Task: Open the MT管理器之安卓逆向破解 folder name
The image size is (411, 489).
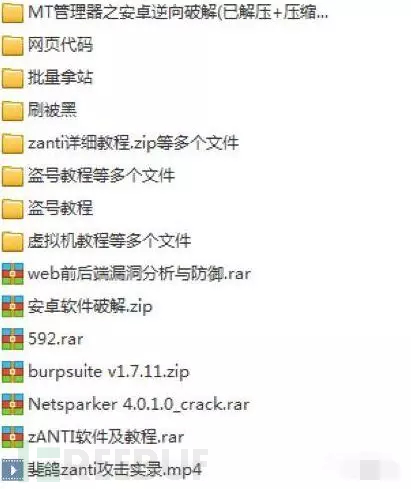Action: click(178, 13)
